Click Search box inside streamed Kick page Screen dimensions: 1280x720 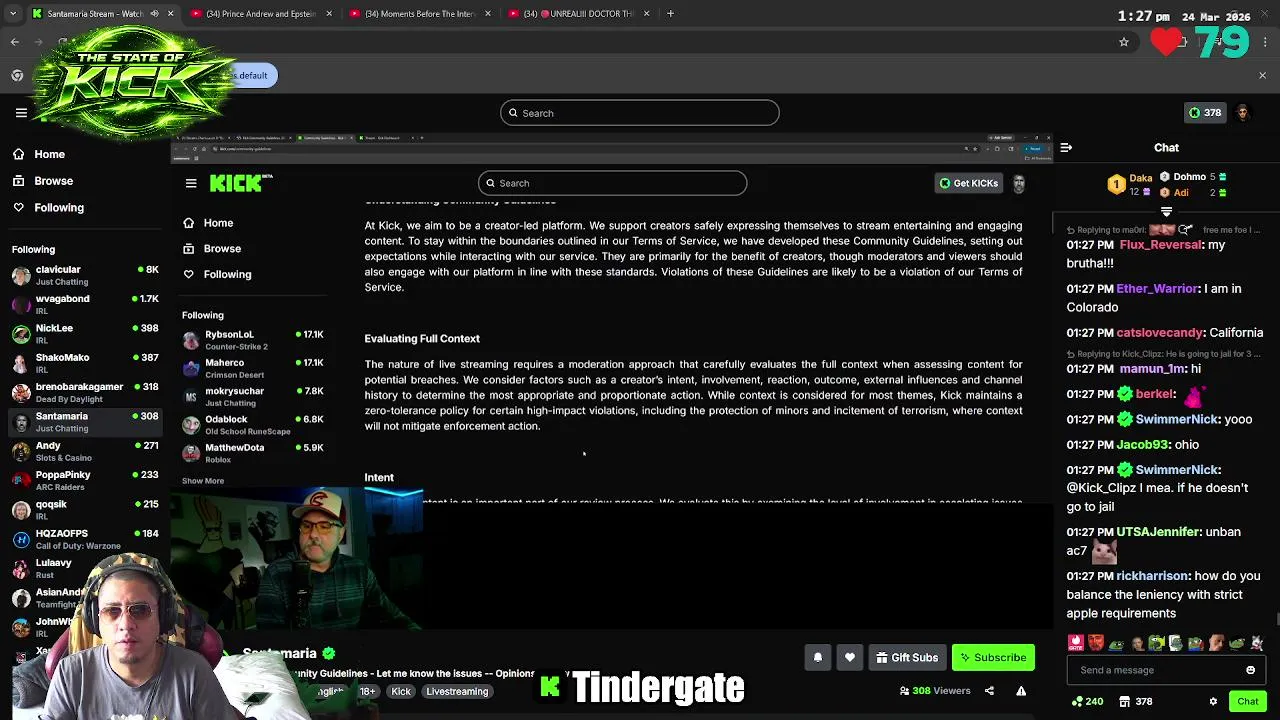(612, 183)
